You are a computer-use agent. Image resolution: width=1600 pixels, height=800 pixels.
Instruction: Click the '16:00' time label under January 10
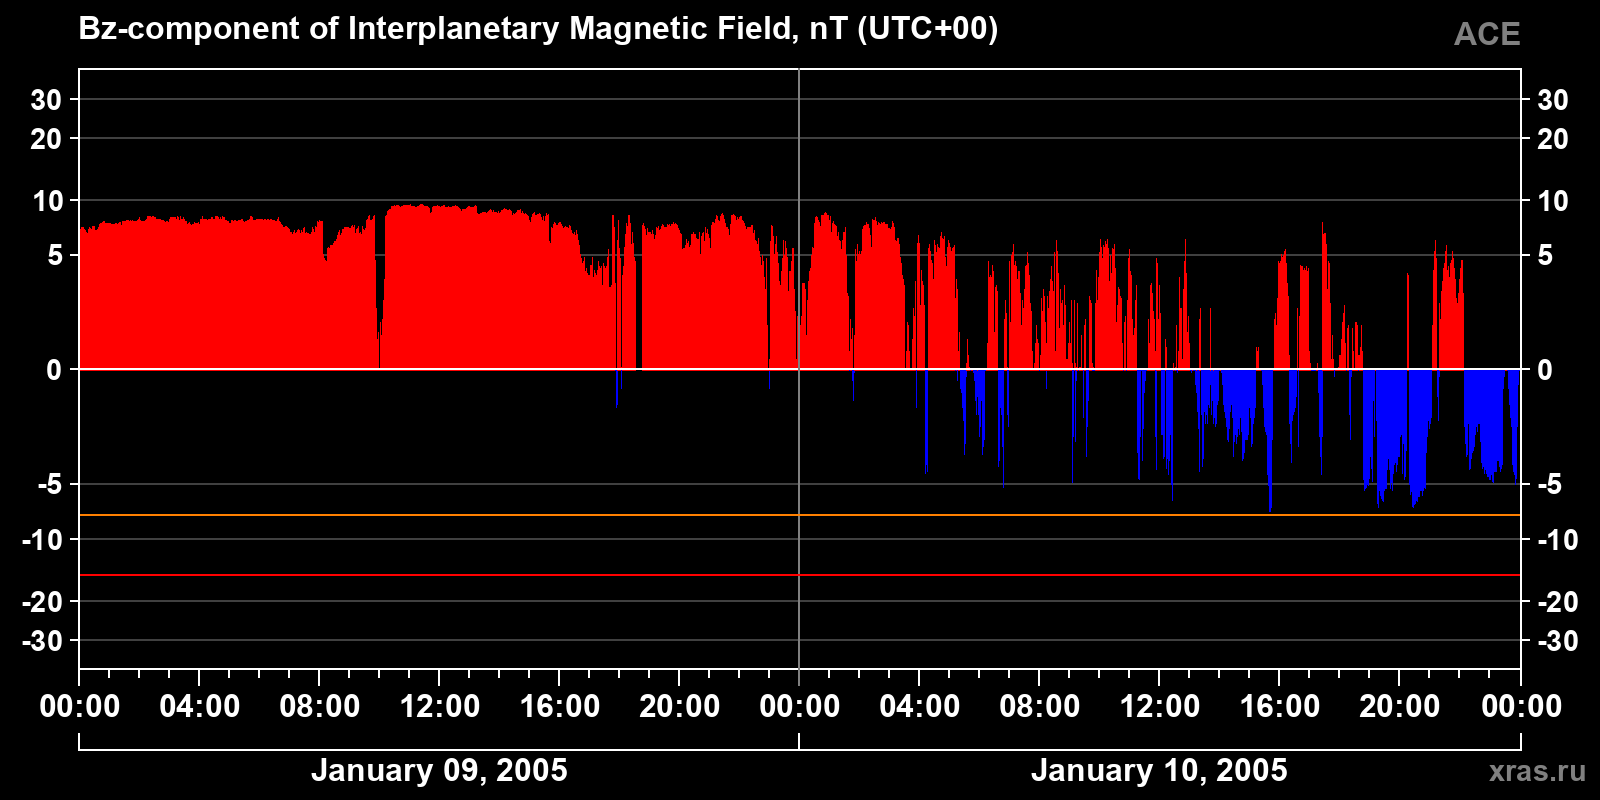pos(1280,707)
